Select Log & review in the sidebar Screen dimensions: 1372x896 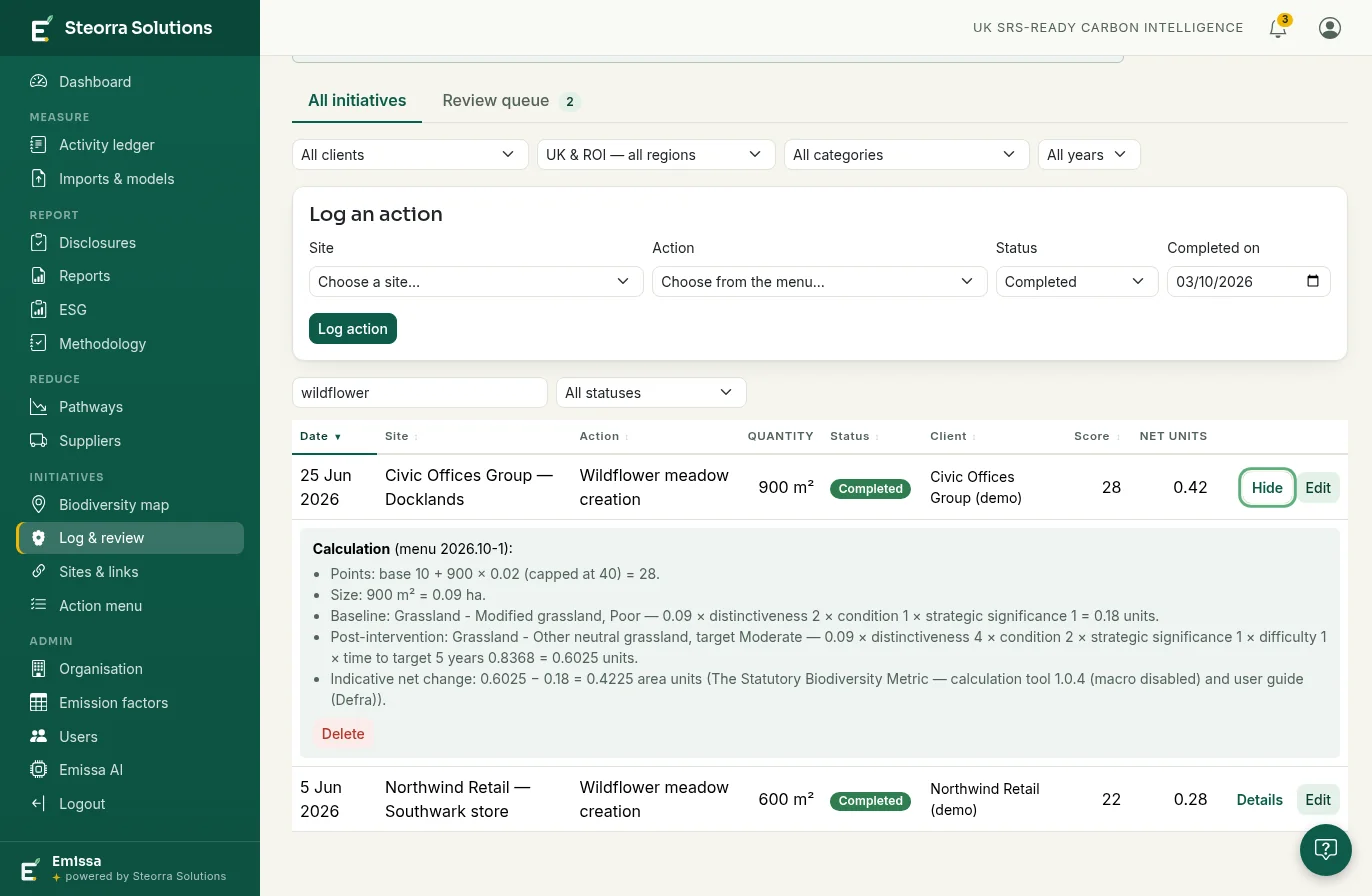click(130, 538)
